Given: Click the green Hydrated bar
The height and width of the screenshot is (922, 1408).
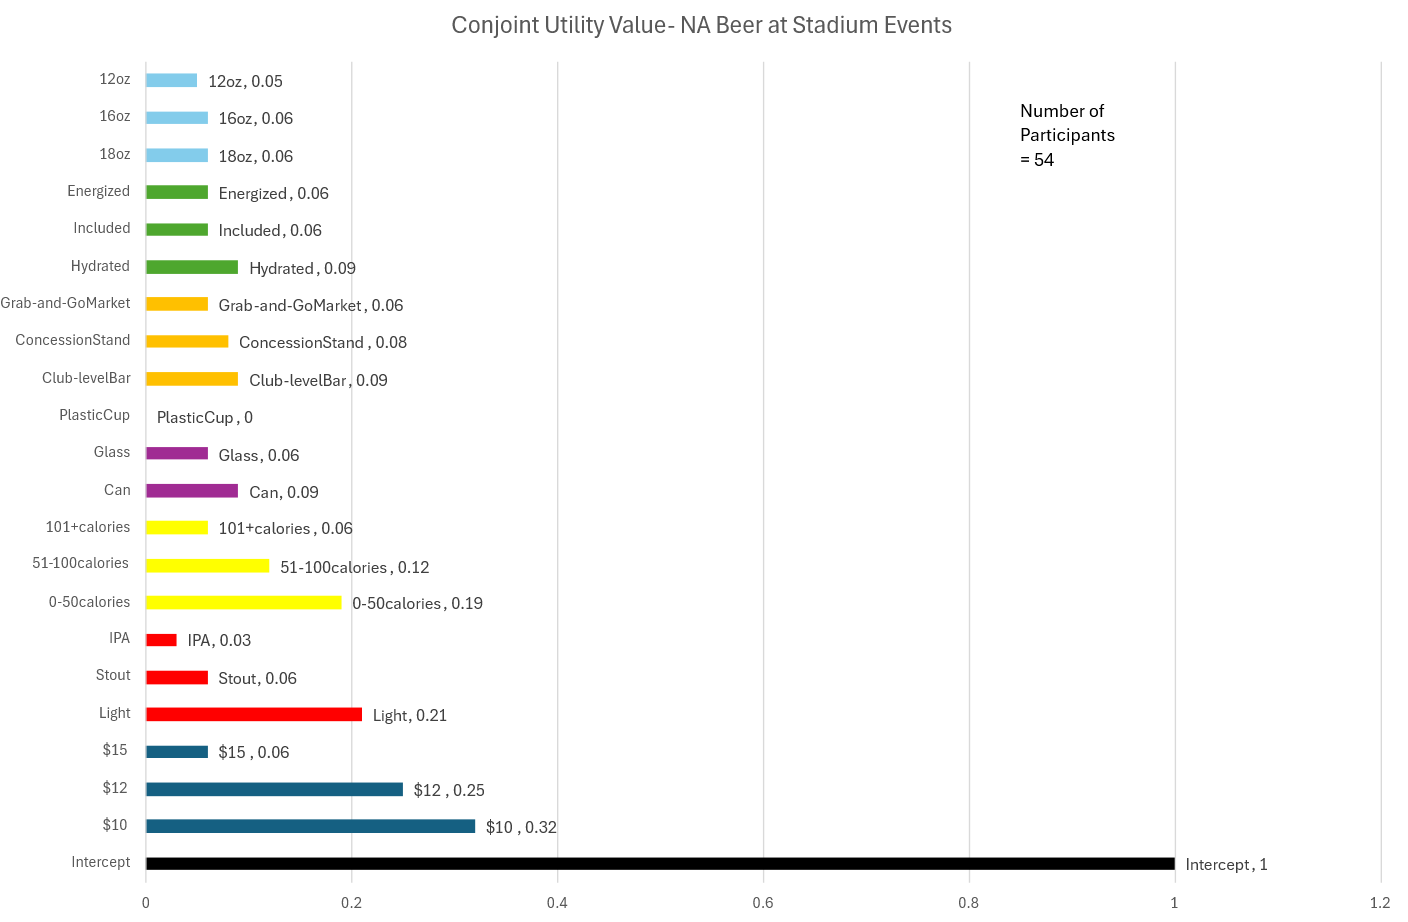Looking at the screenshot, I should tap(192, 267).
